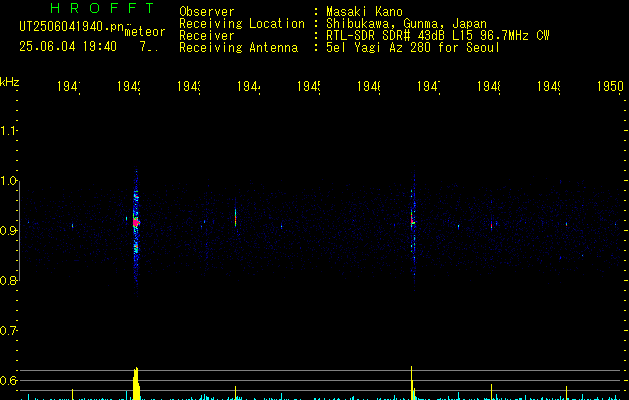Select 'Shibukawa, Gunma, Japan' location text

click(x=406, y=24)
